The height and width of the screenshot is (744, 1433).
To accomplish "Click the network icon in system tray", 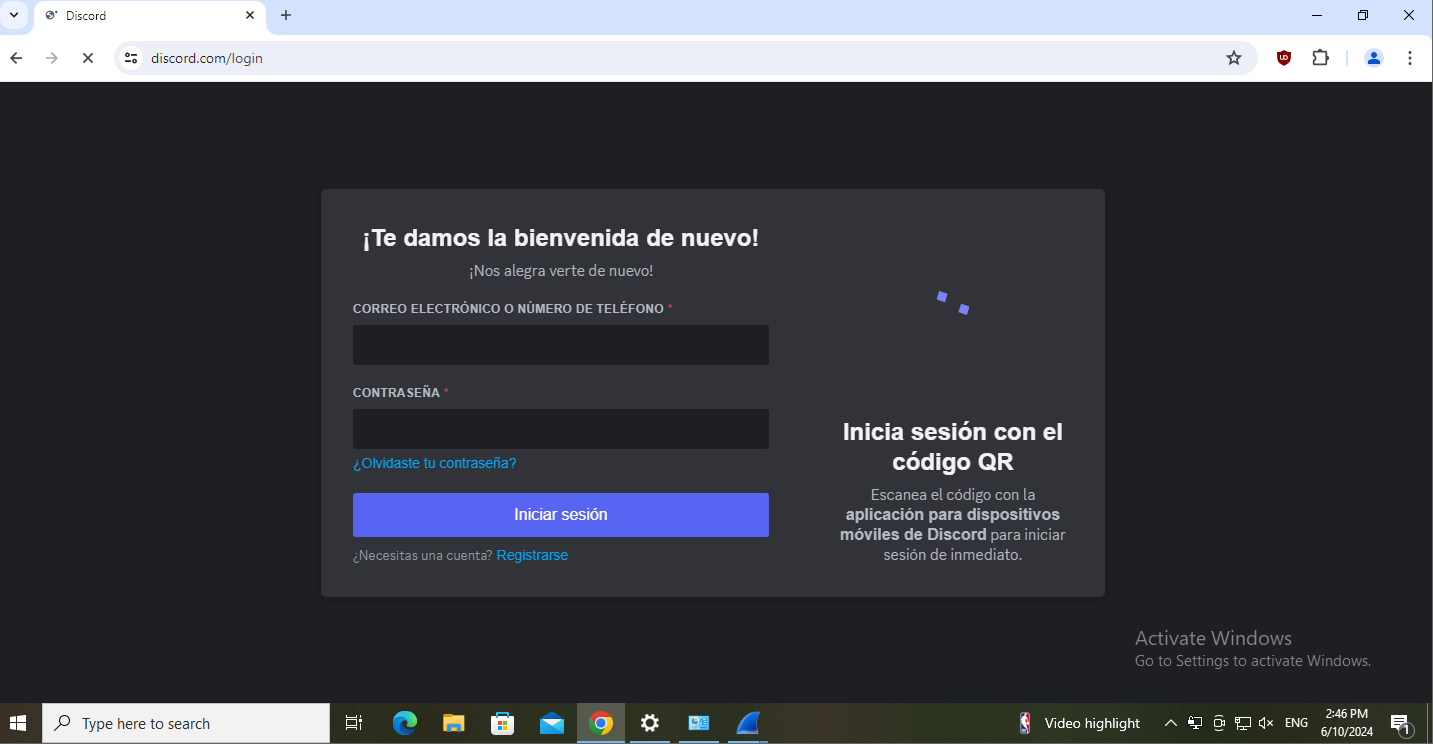I will tap(1243, 723).
